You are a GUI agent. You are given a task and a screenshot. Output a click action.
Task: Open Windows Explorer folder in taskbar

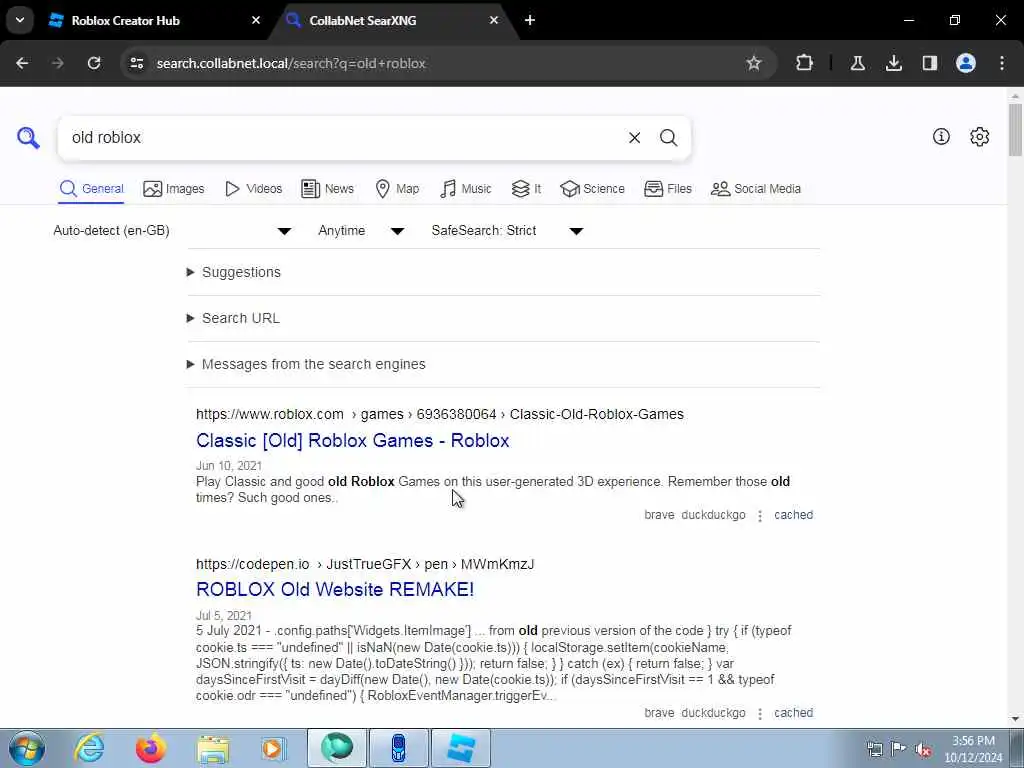(213, 748)
